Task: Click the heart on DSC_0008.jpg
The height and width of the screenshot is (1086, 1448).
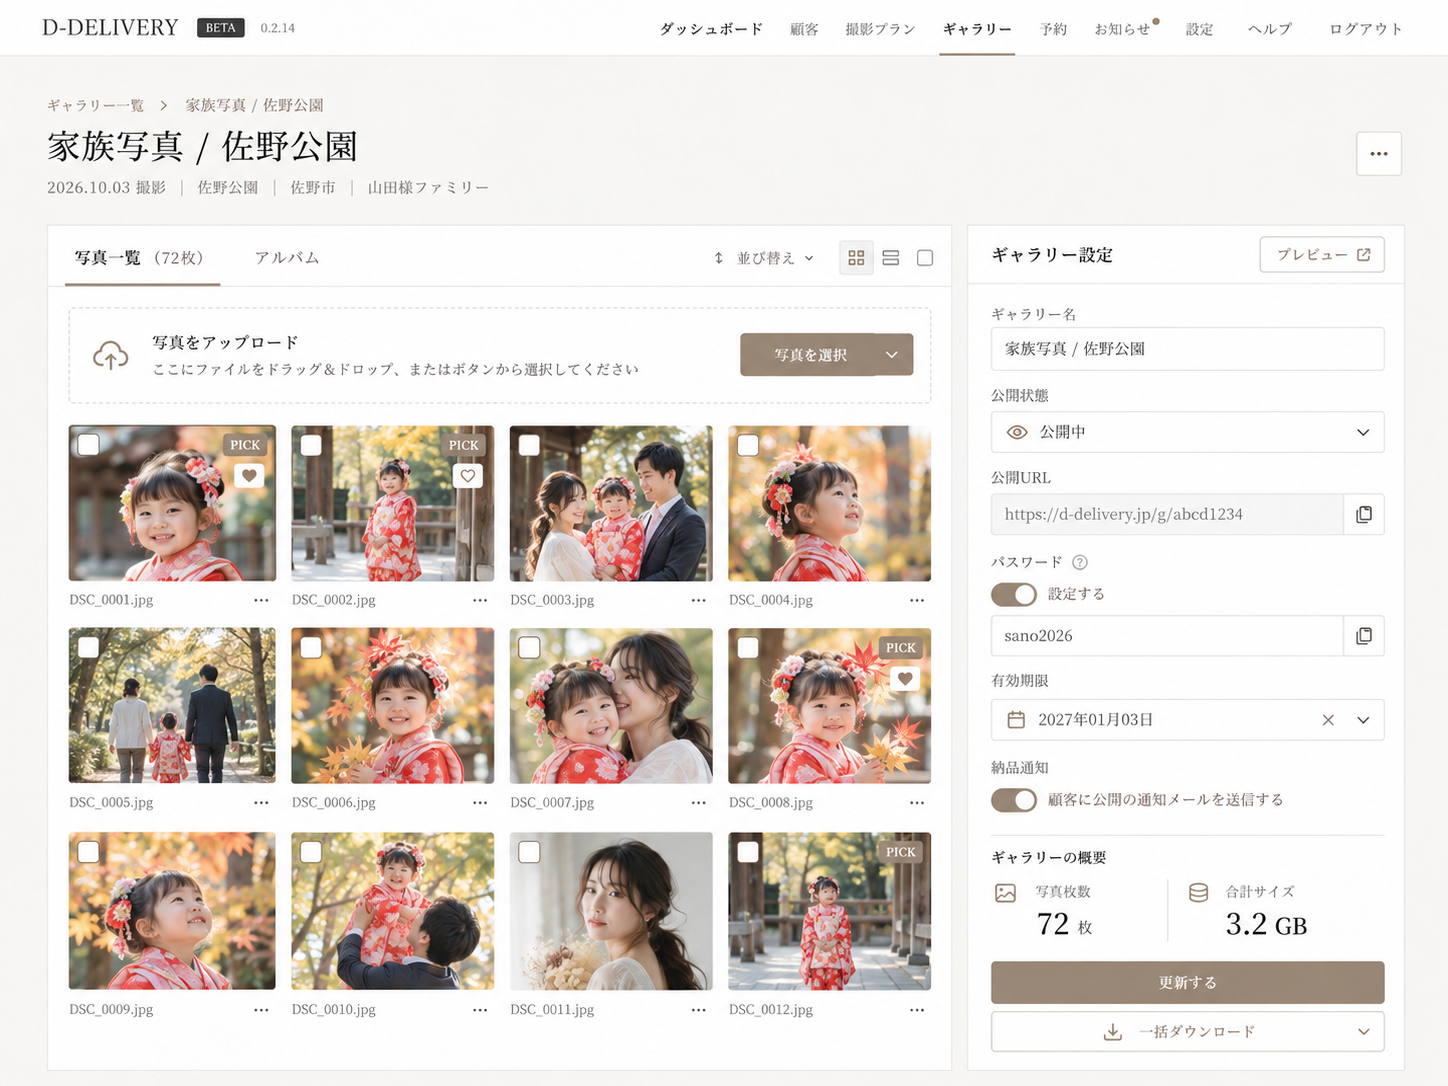Action: (905, 679)
